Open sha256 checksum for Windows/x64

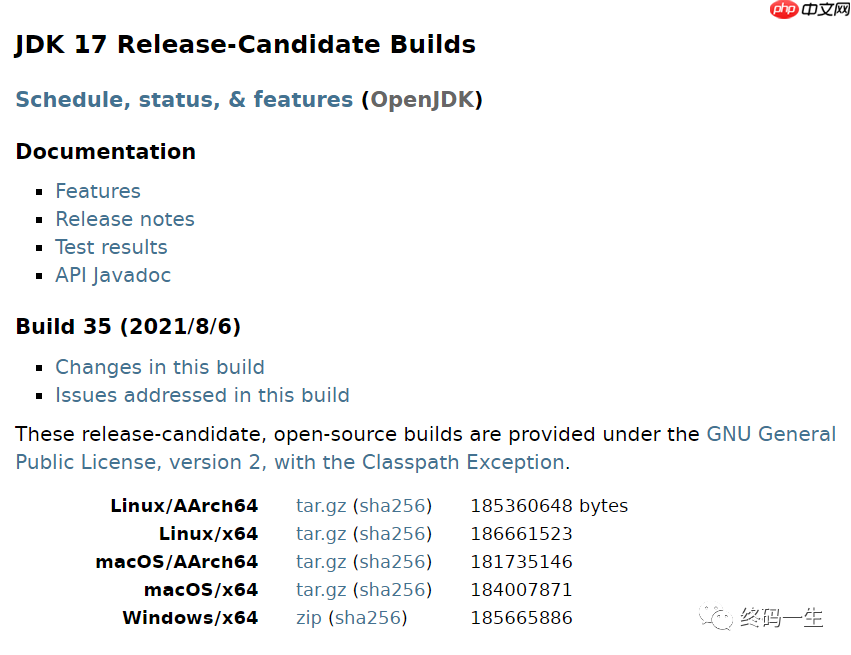[x=367, y=618]
